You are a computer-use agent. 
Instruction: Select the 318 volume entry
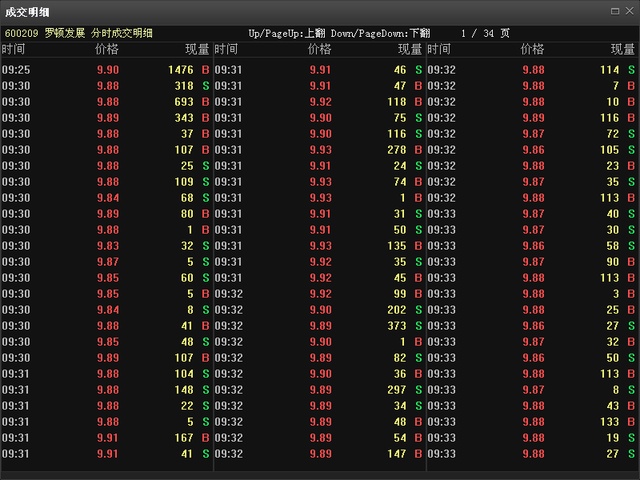pyautogui.click(x=184, y=86)
